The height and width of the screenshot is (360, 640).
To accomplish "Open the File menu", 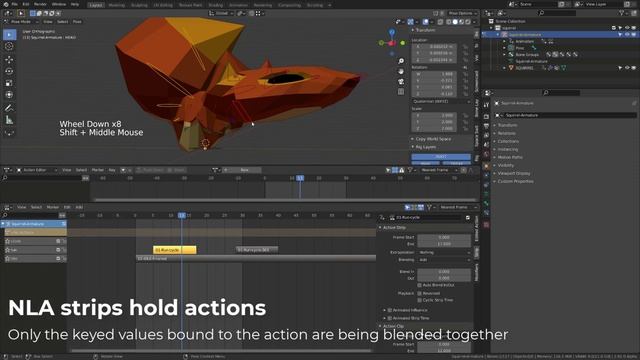I will (14, 4).
